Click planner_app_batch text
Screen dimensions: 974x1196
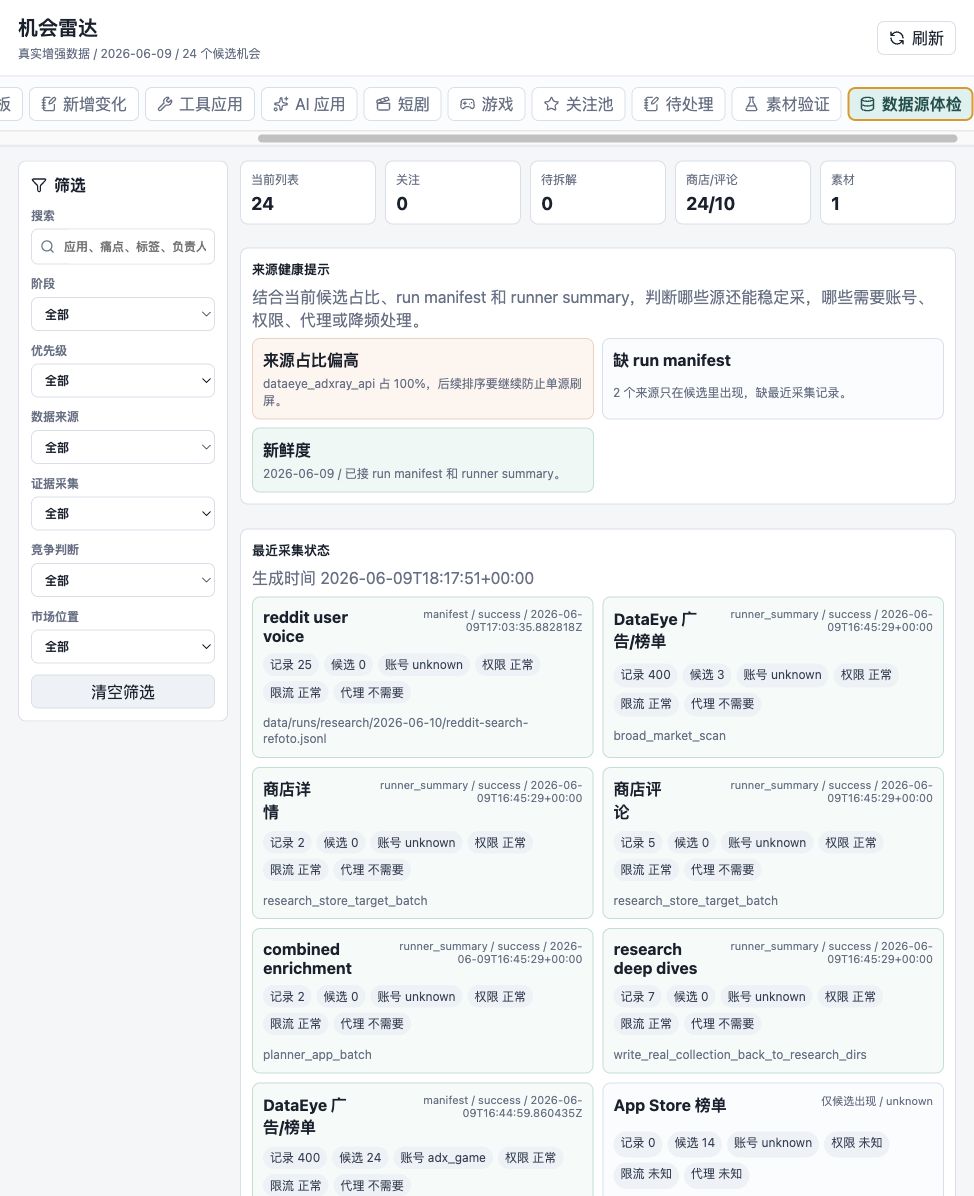pos(317,1055)
